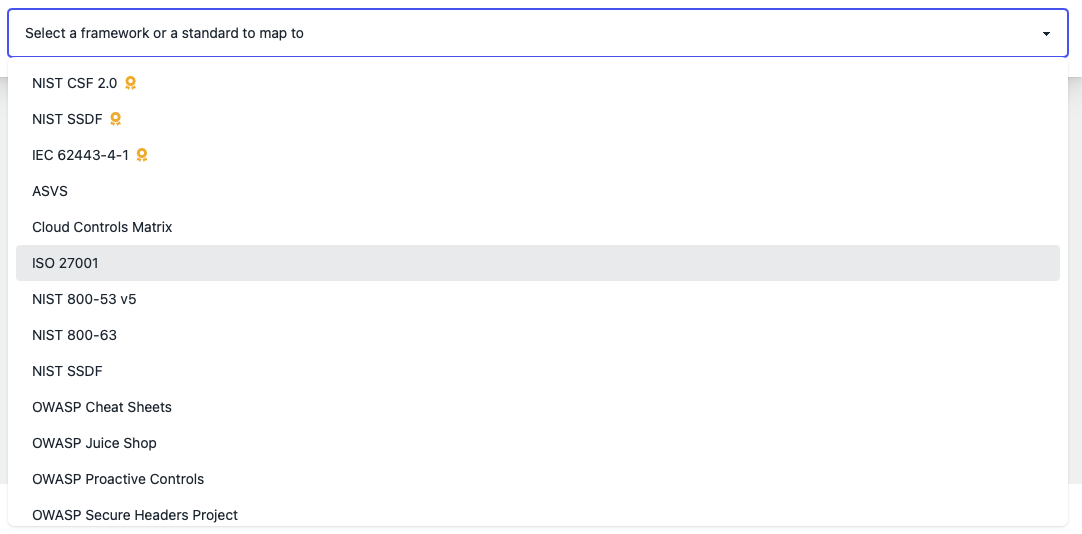Select IEC 62443-4-1 from the list

pyautogui.click(x=80, y=155)
